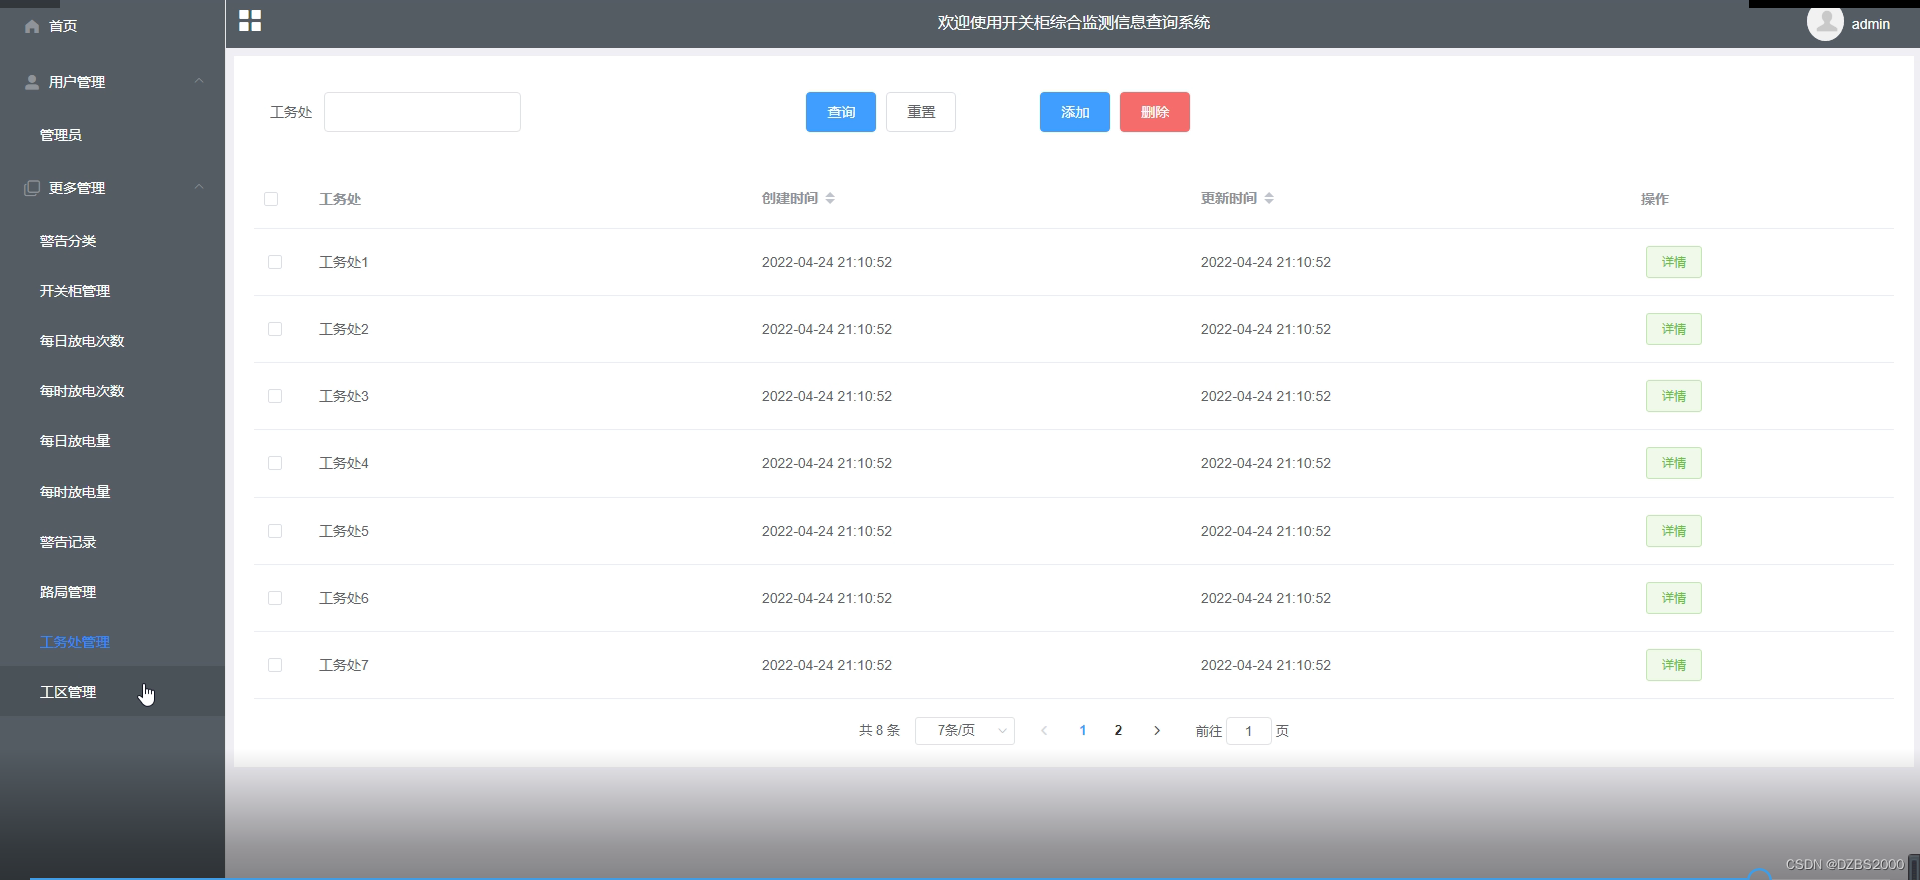Open 详情 for 工务处5
This screenshot has height=880, width=1920.
tap(1674, 531)
